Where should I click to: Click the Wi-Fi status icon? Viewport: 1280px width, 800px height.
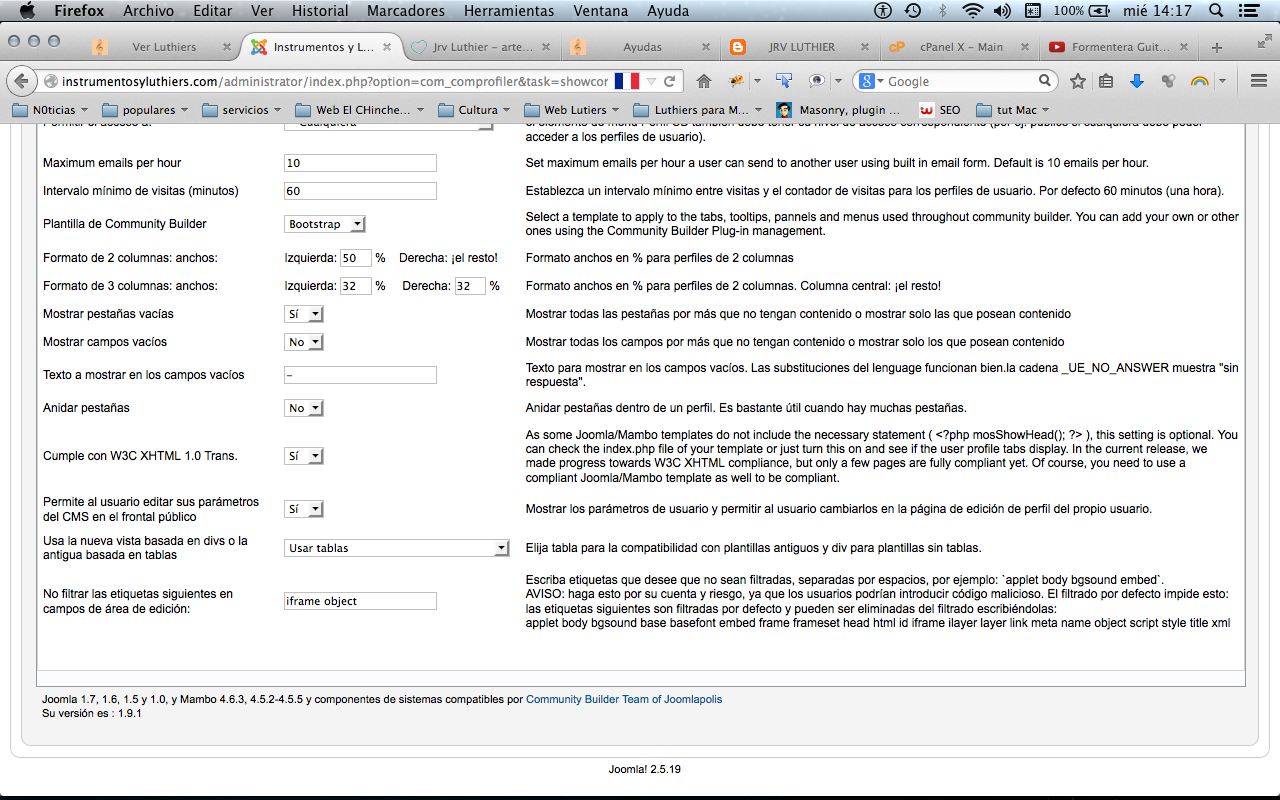click(972, 11)
